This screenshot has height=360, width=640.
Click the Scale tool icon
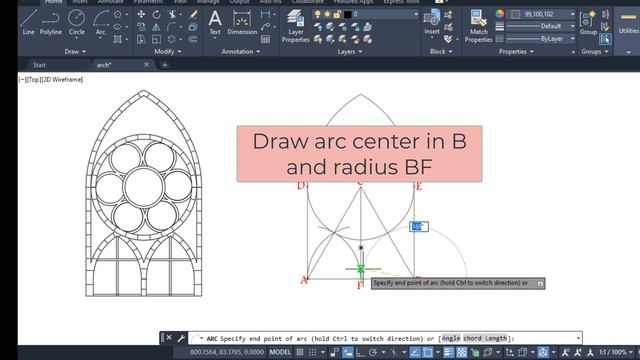coord(157,40)
